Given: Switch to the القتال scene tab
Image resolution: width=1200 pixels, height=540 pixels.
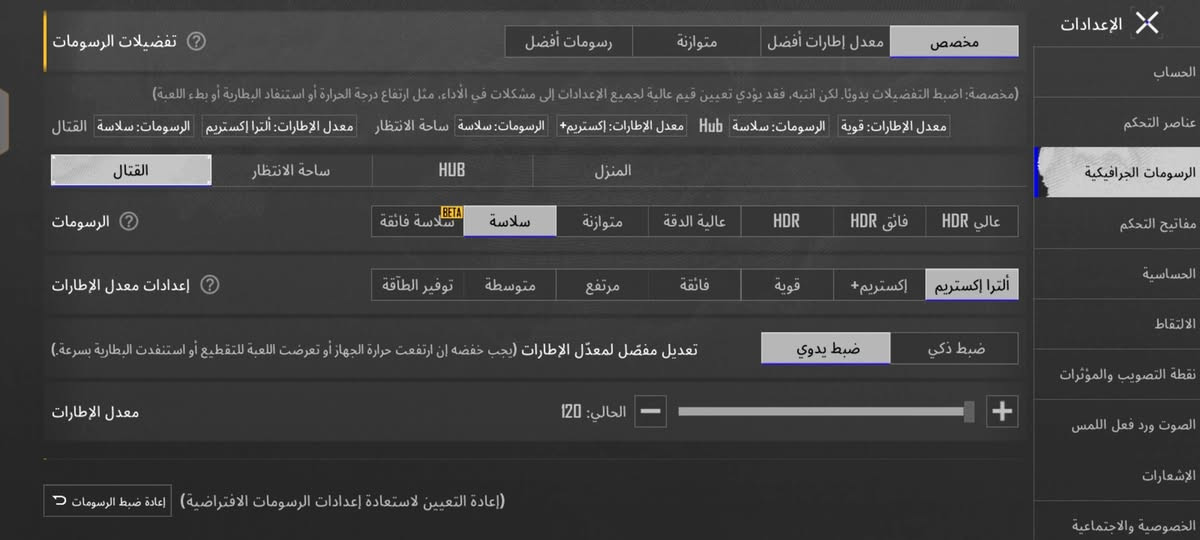Looking at the screenshot, I should click(131, 170).
